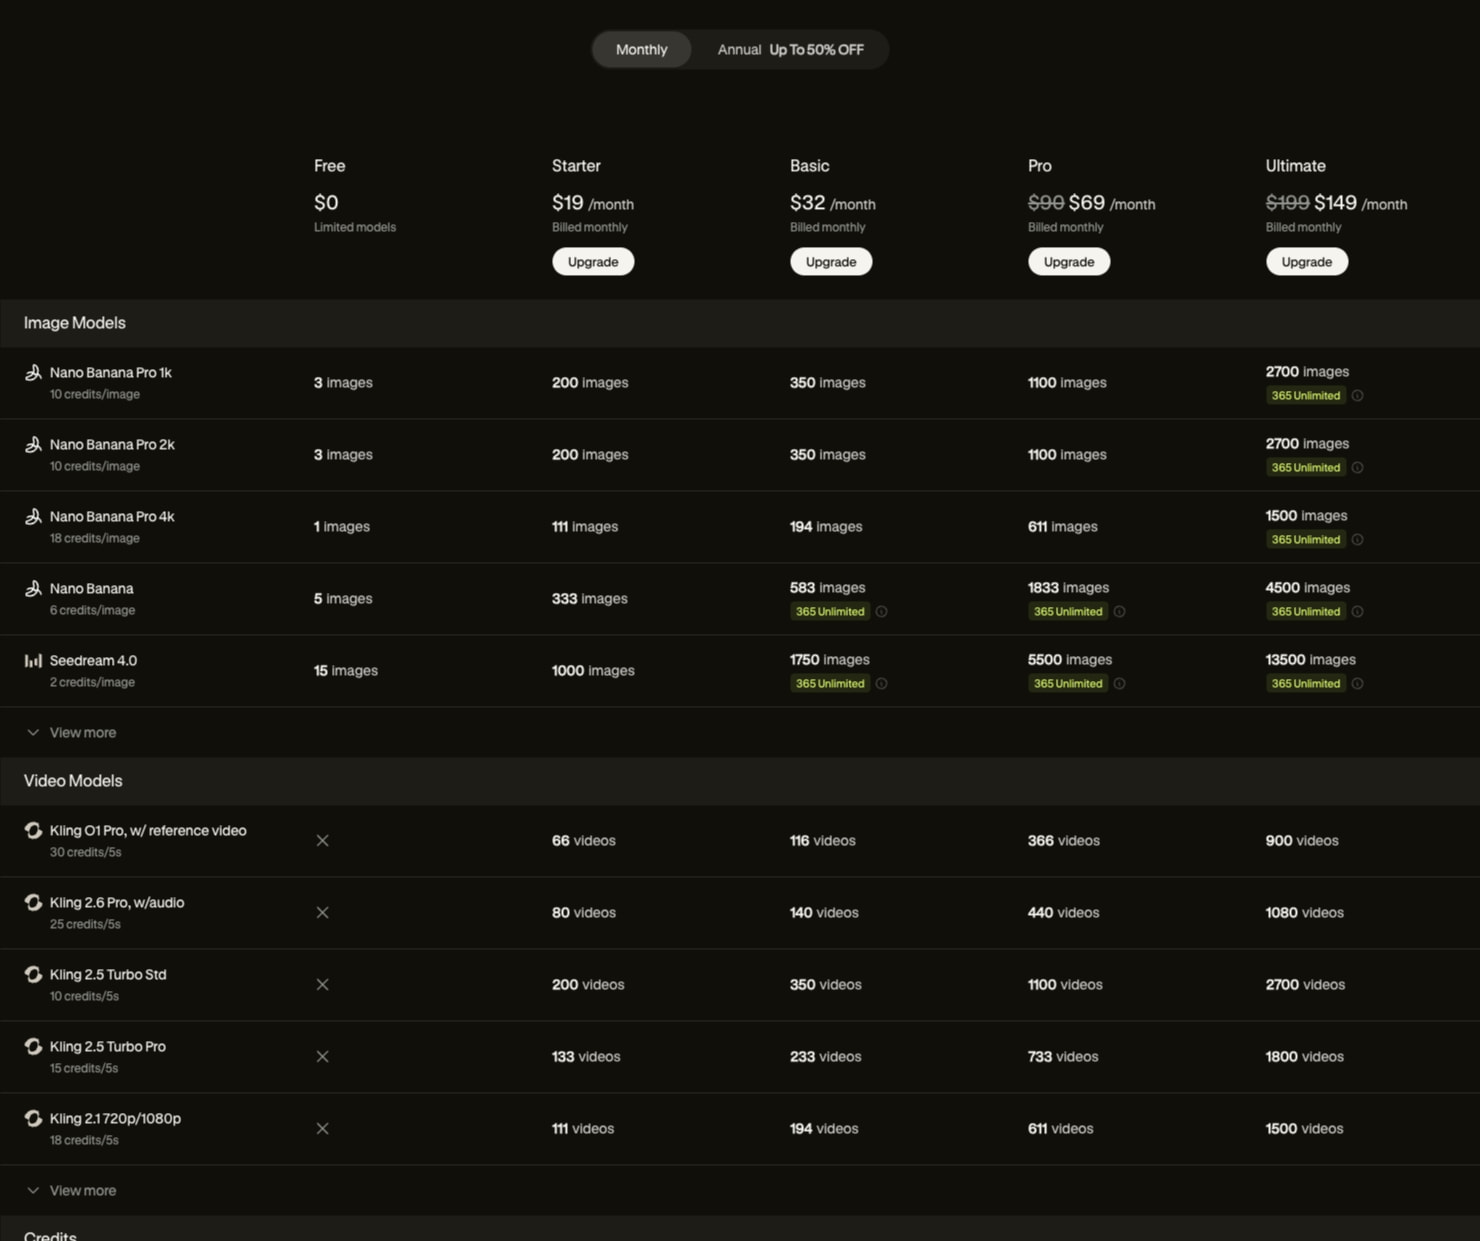Click the X mark for Kling O1 Pro Free
The image size is (1480, 1241).
(322, 840)
